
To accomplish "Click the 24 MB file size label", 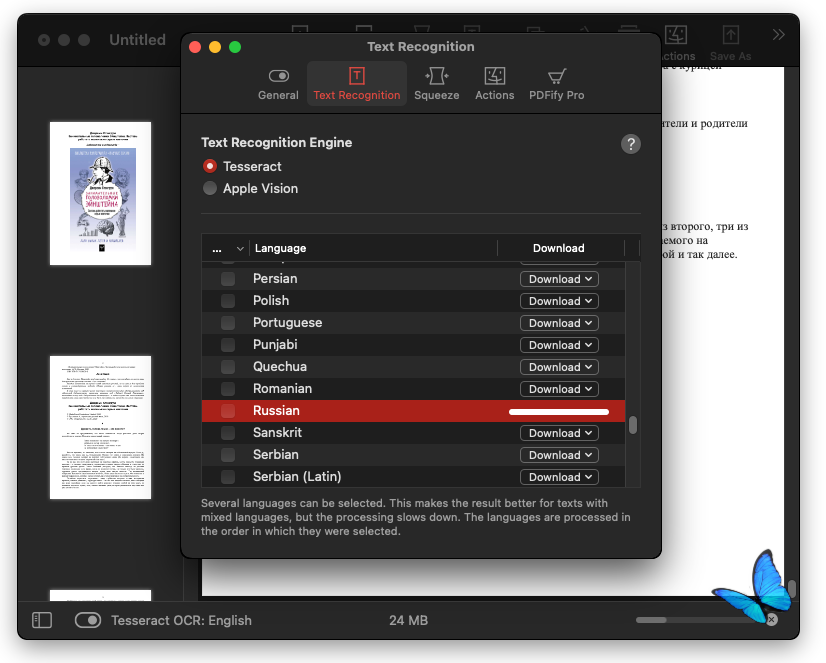I will (x=408, y=620).
